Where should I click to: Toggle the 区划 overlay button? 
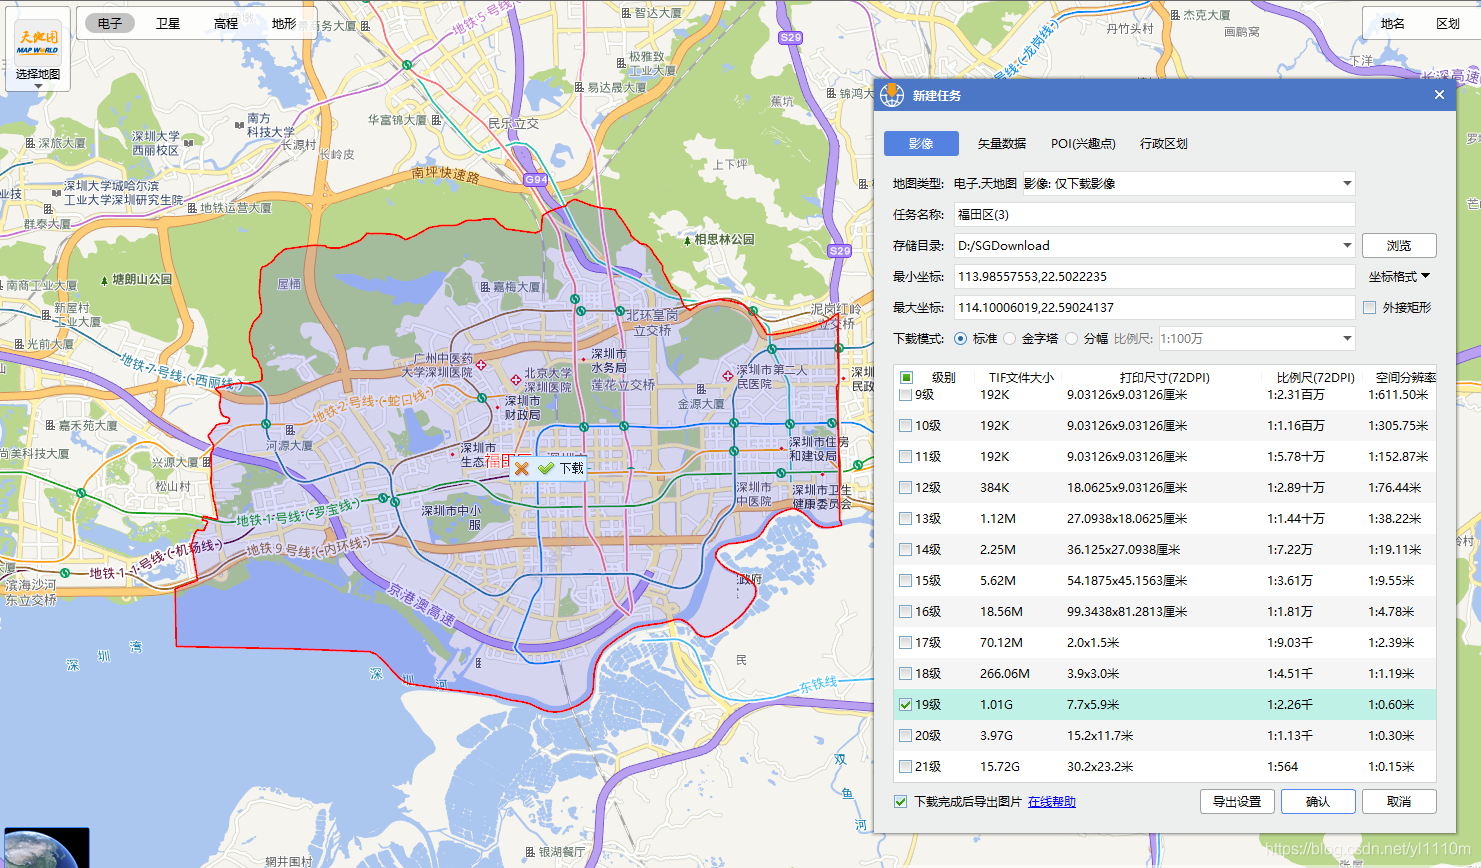pyautogui.click(x=1448, y=23)
